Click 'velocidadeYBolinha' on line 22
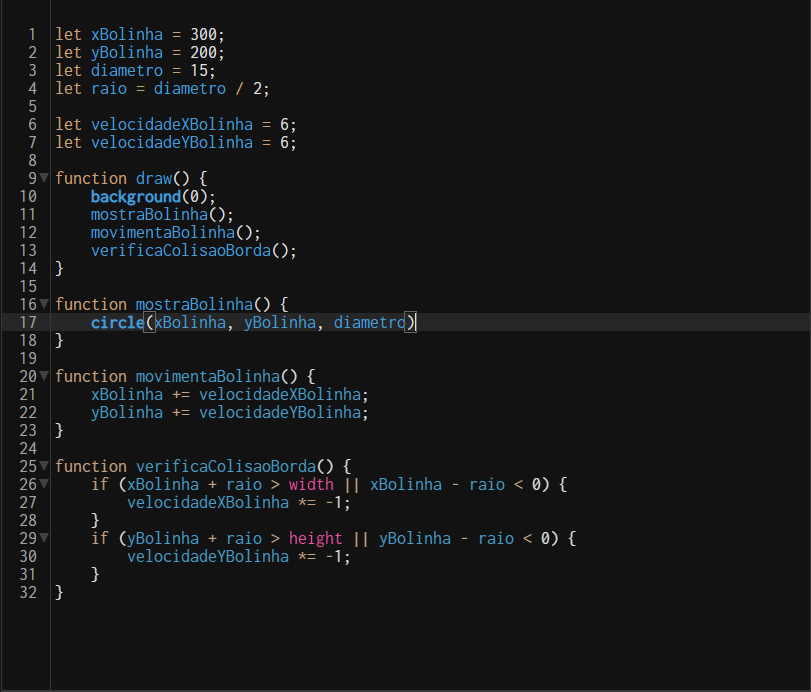Viewport: 811px width, 692px height. pyautogui.click(x=280, y=412)
